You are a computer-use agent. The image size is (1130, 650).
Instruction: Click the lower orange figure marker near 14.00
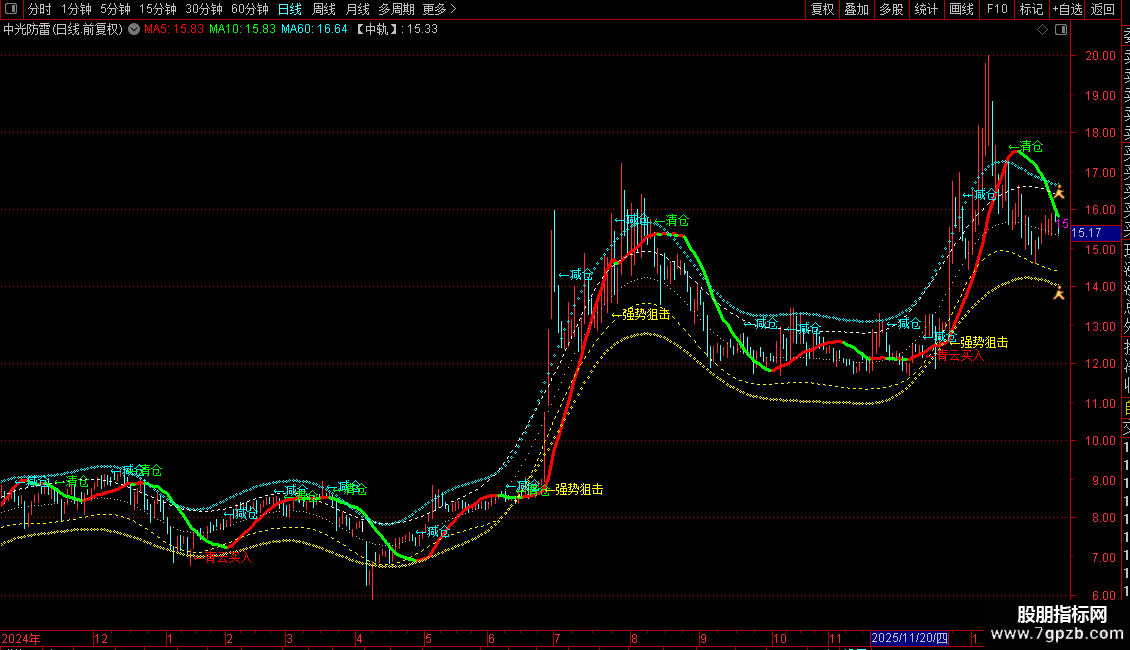[x=1059, y=292]
